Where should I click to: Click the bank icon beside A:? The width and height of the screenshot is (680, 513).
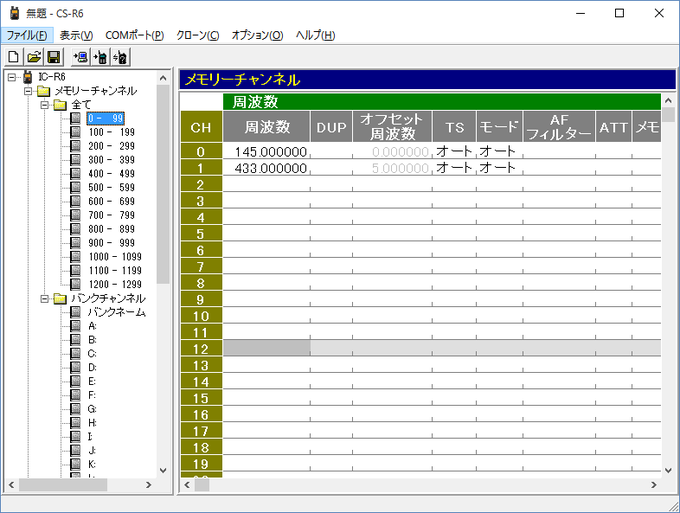[75, 326]
